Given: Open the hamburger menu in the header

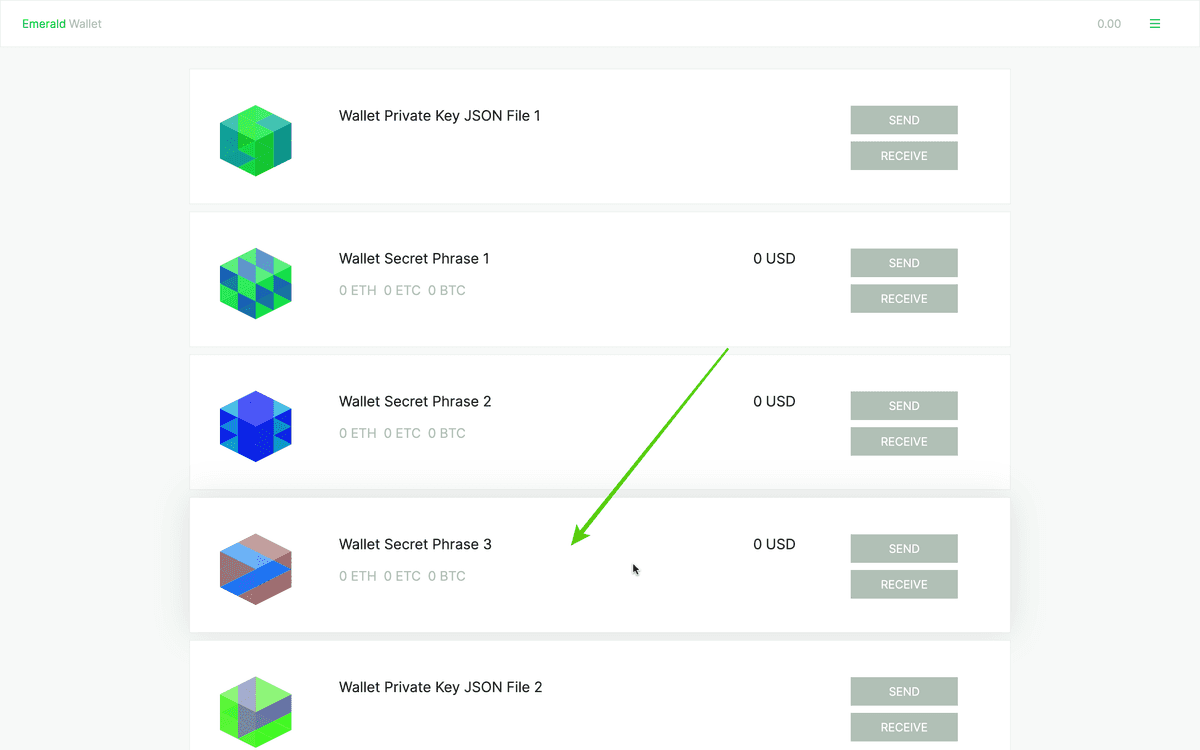Looking at the screenshot, I should tap(1155, 23).
